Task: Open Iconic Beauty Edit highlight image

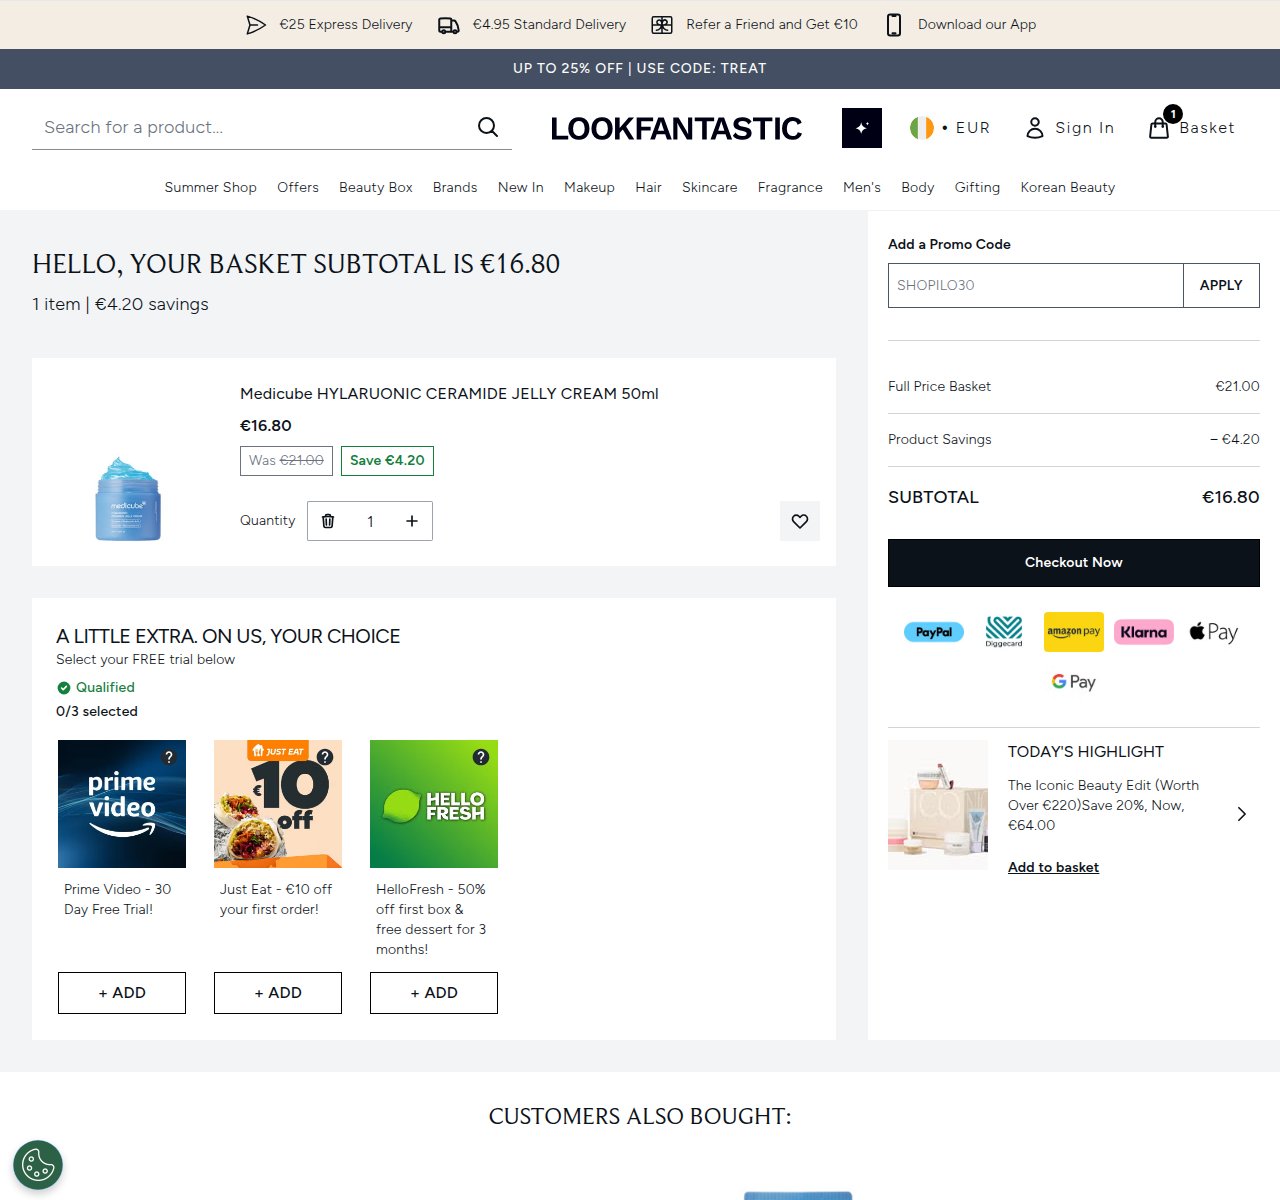Action: 938,805
